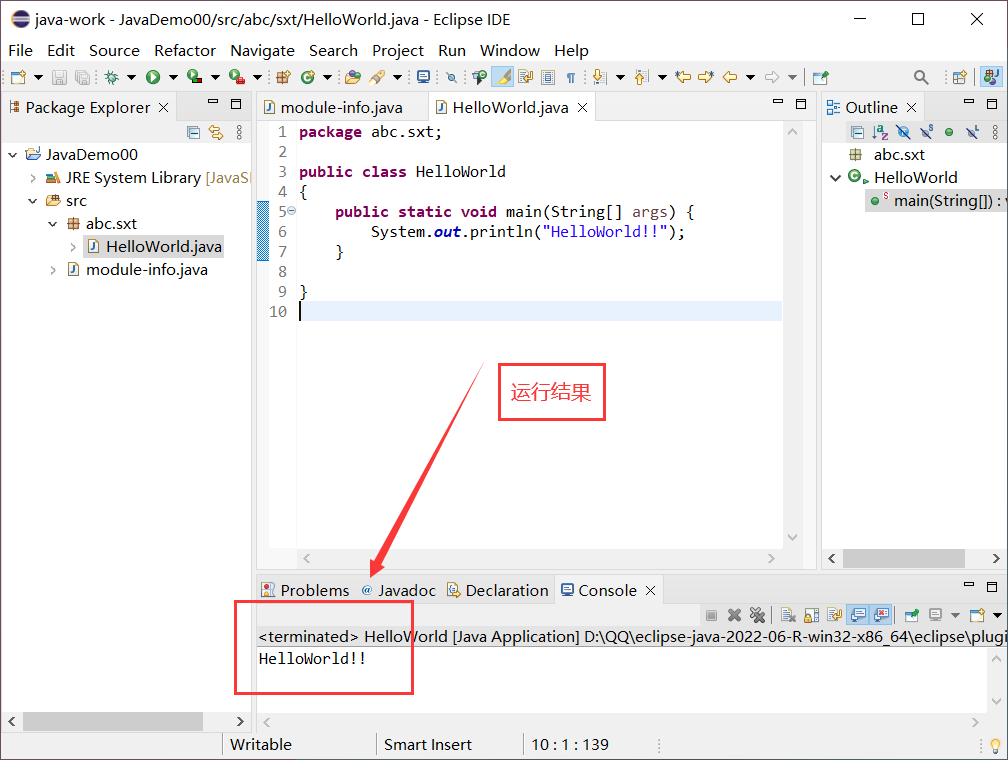Click the Pin Editor icon in main toolbar
1008x760 pixels.
pyautogui.click(x=820, y=78)
